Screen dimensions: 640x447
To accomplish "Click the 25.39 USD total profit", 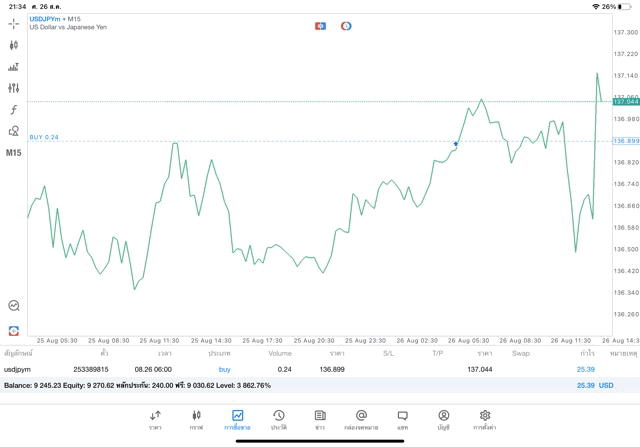I will (x=595, y=385).
